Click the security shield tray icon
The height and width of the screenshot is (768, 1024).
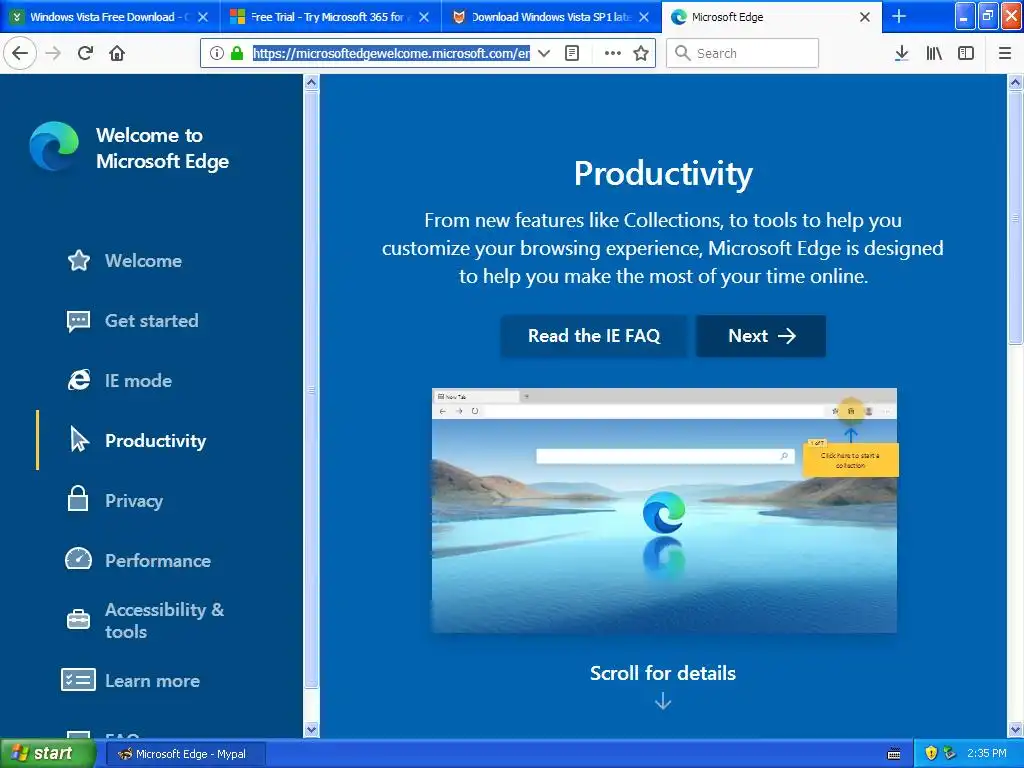point(931,754)
